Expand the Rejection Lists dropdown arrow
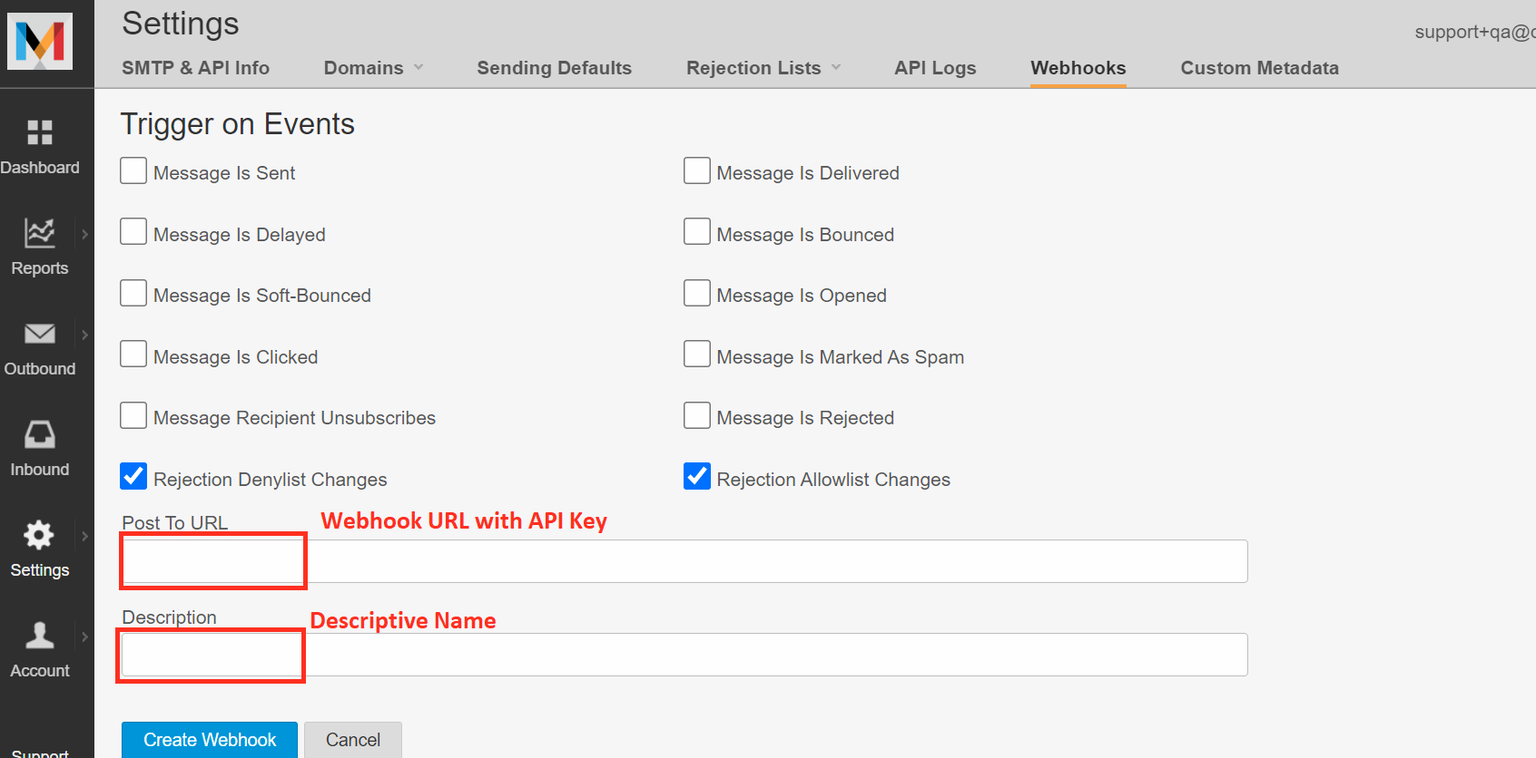1536x758 pixels. pyautogui.click(x=835, y=67)
